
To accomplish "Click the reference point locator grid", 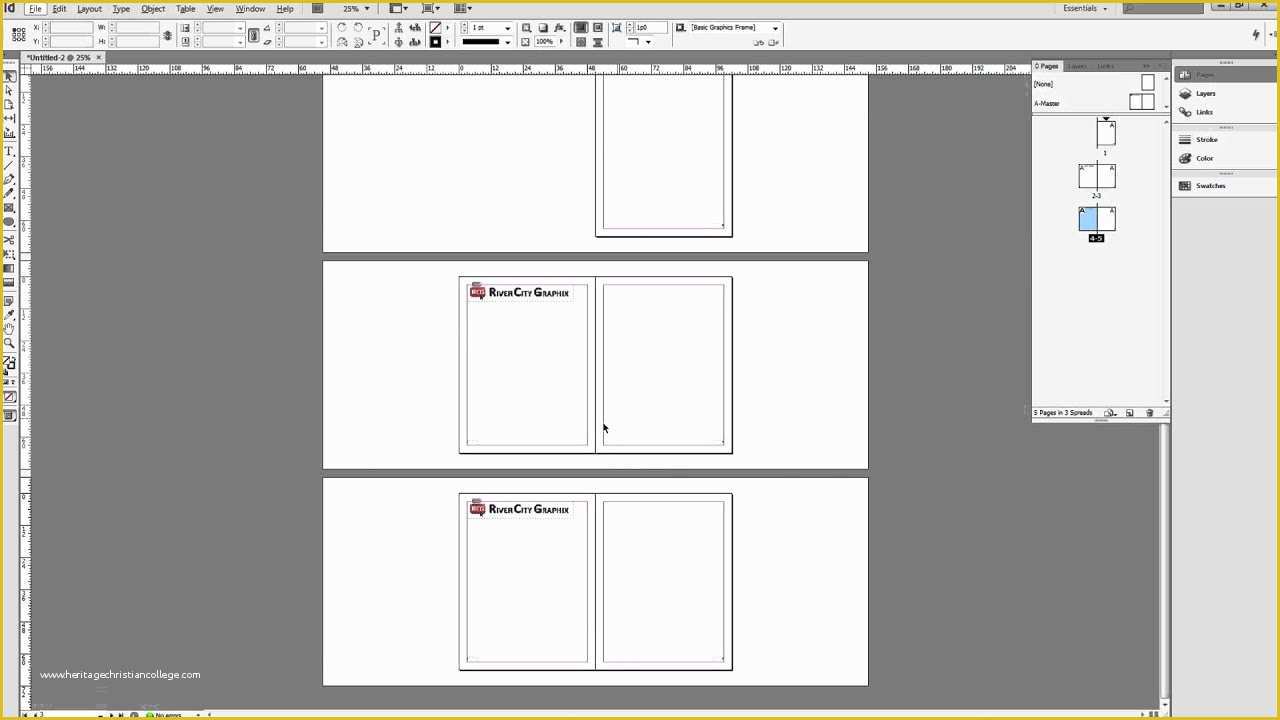I will point(19,34).
